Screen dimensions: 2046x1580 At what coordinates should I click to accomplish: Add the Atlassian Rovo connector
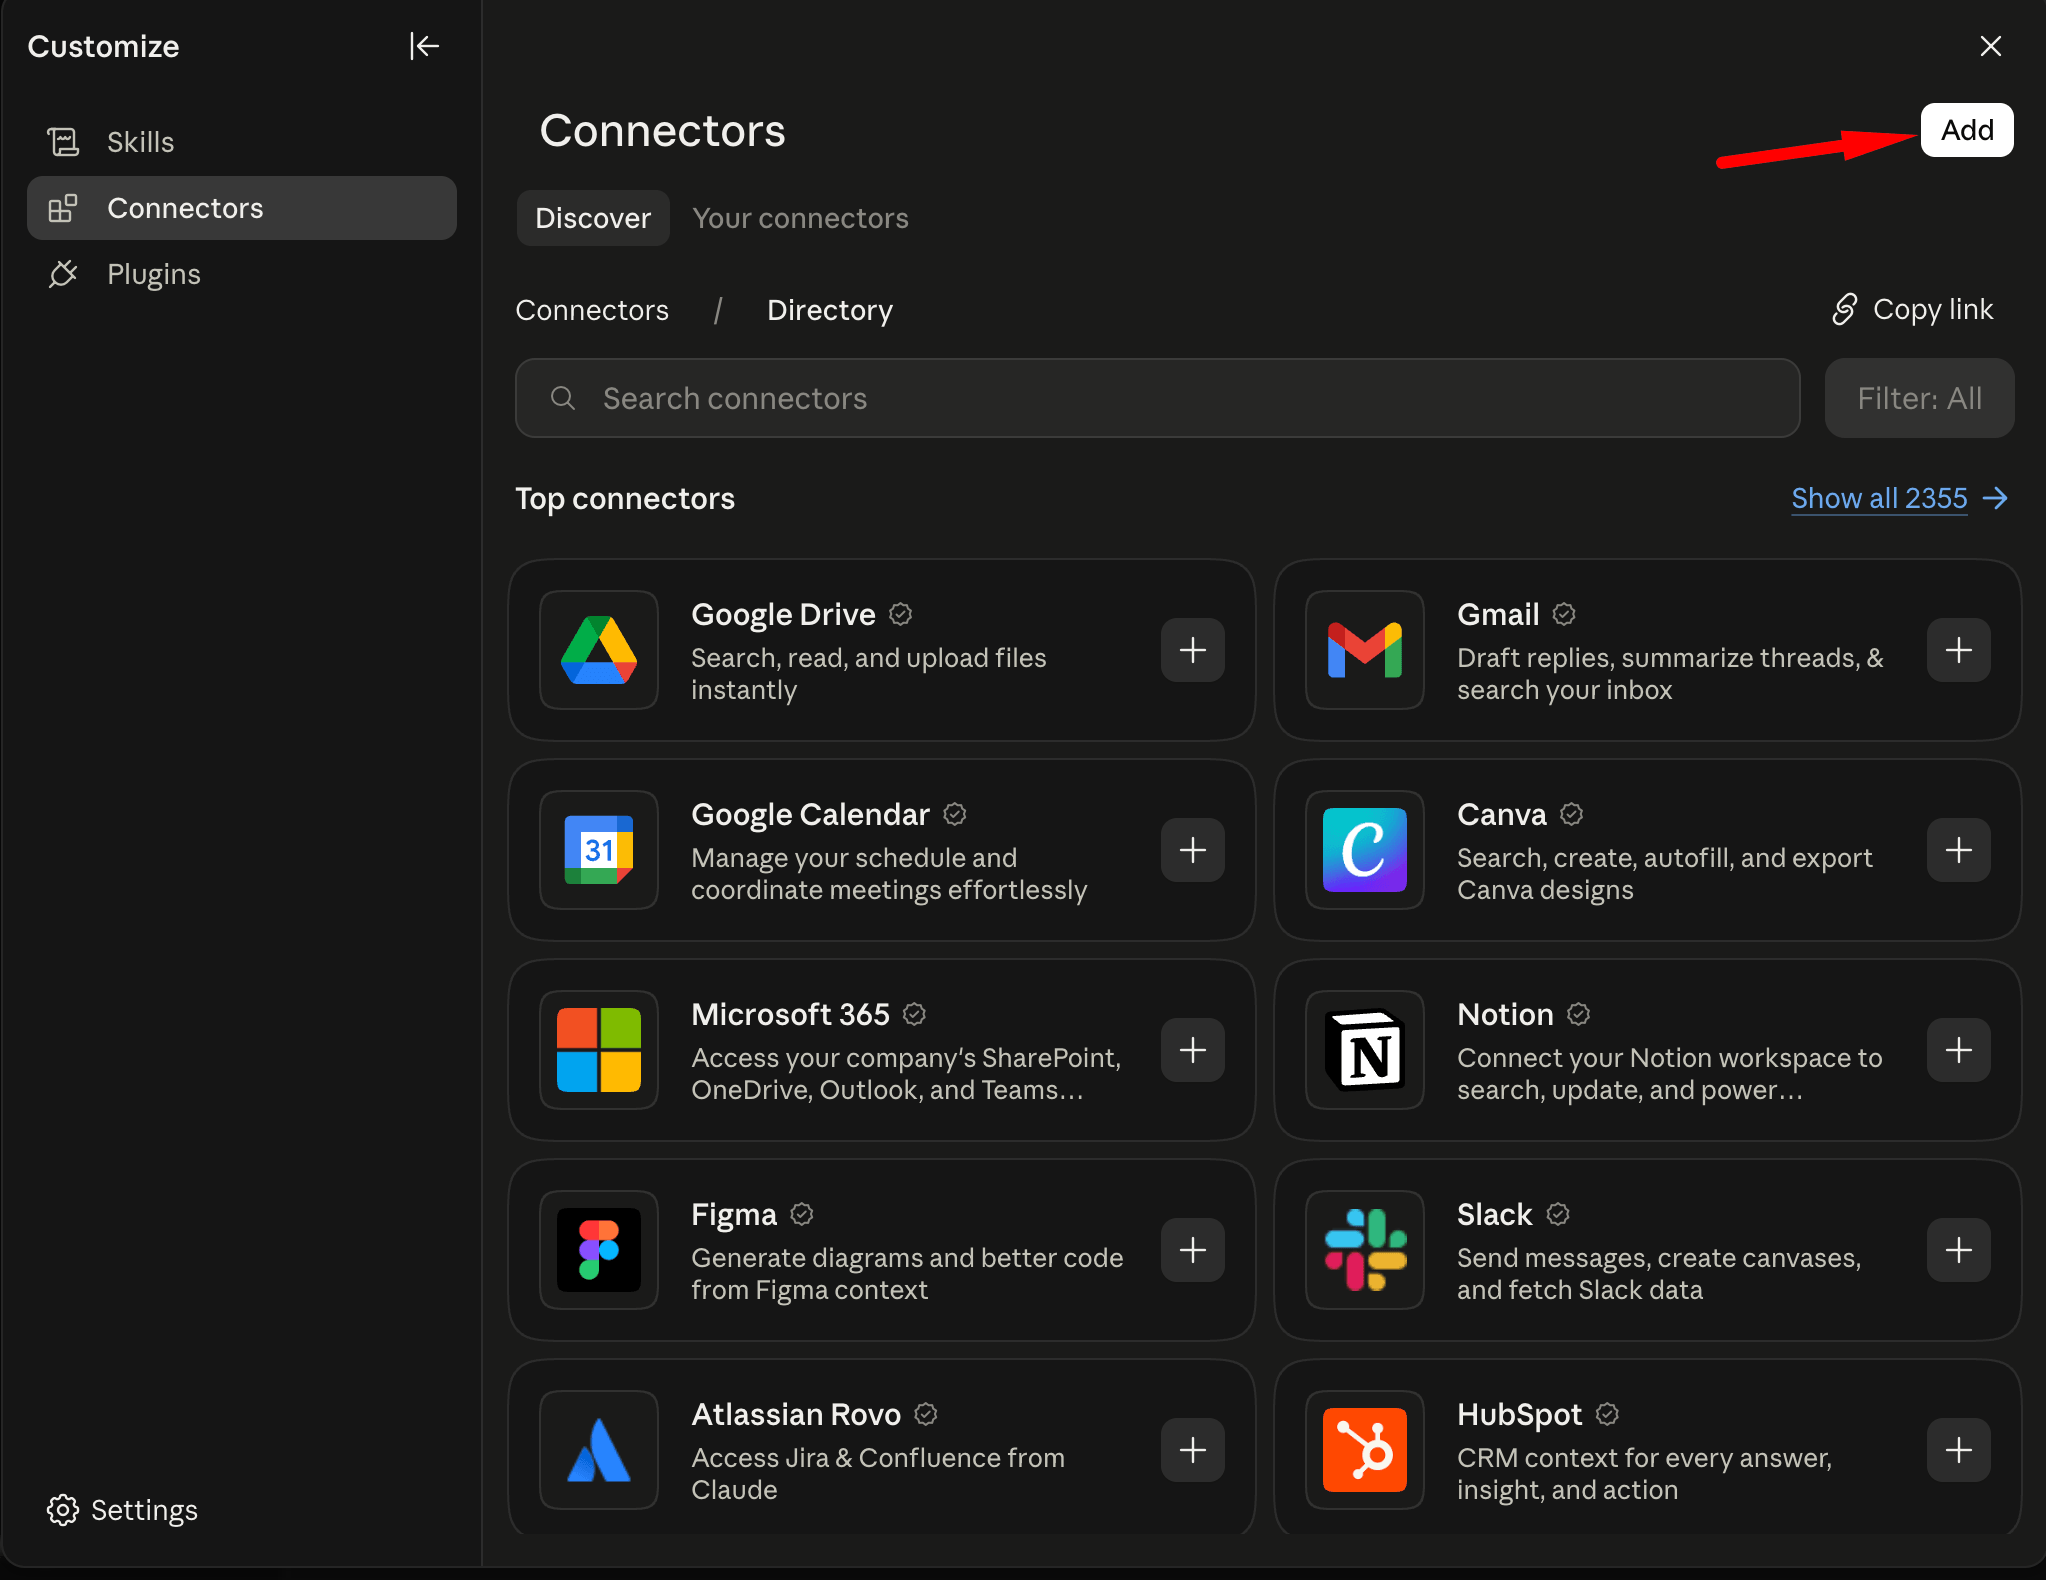[1192, 1450]
